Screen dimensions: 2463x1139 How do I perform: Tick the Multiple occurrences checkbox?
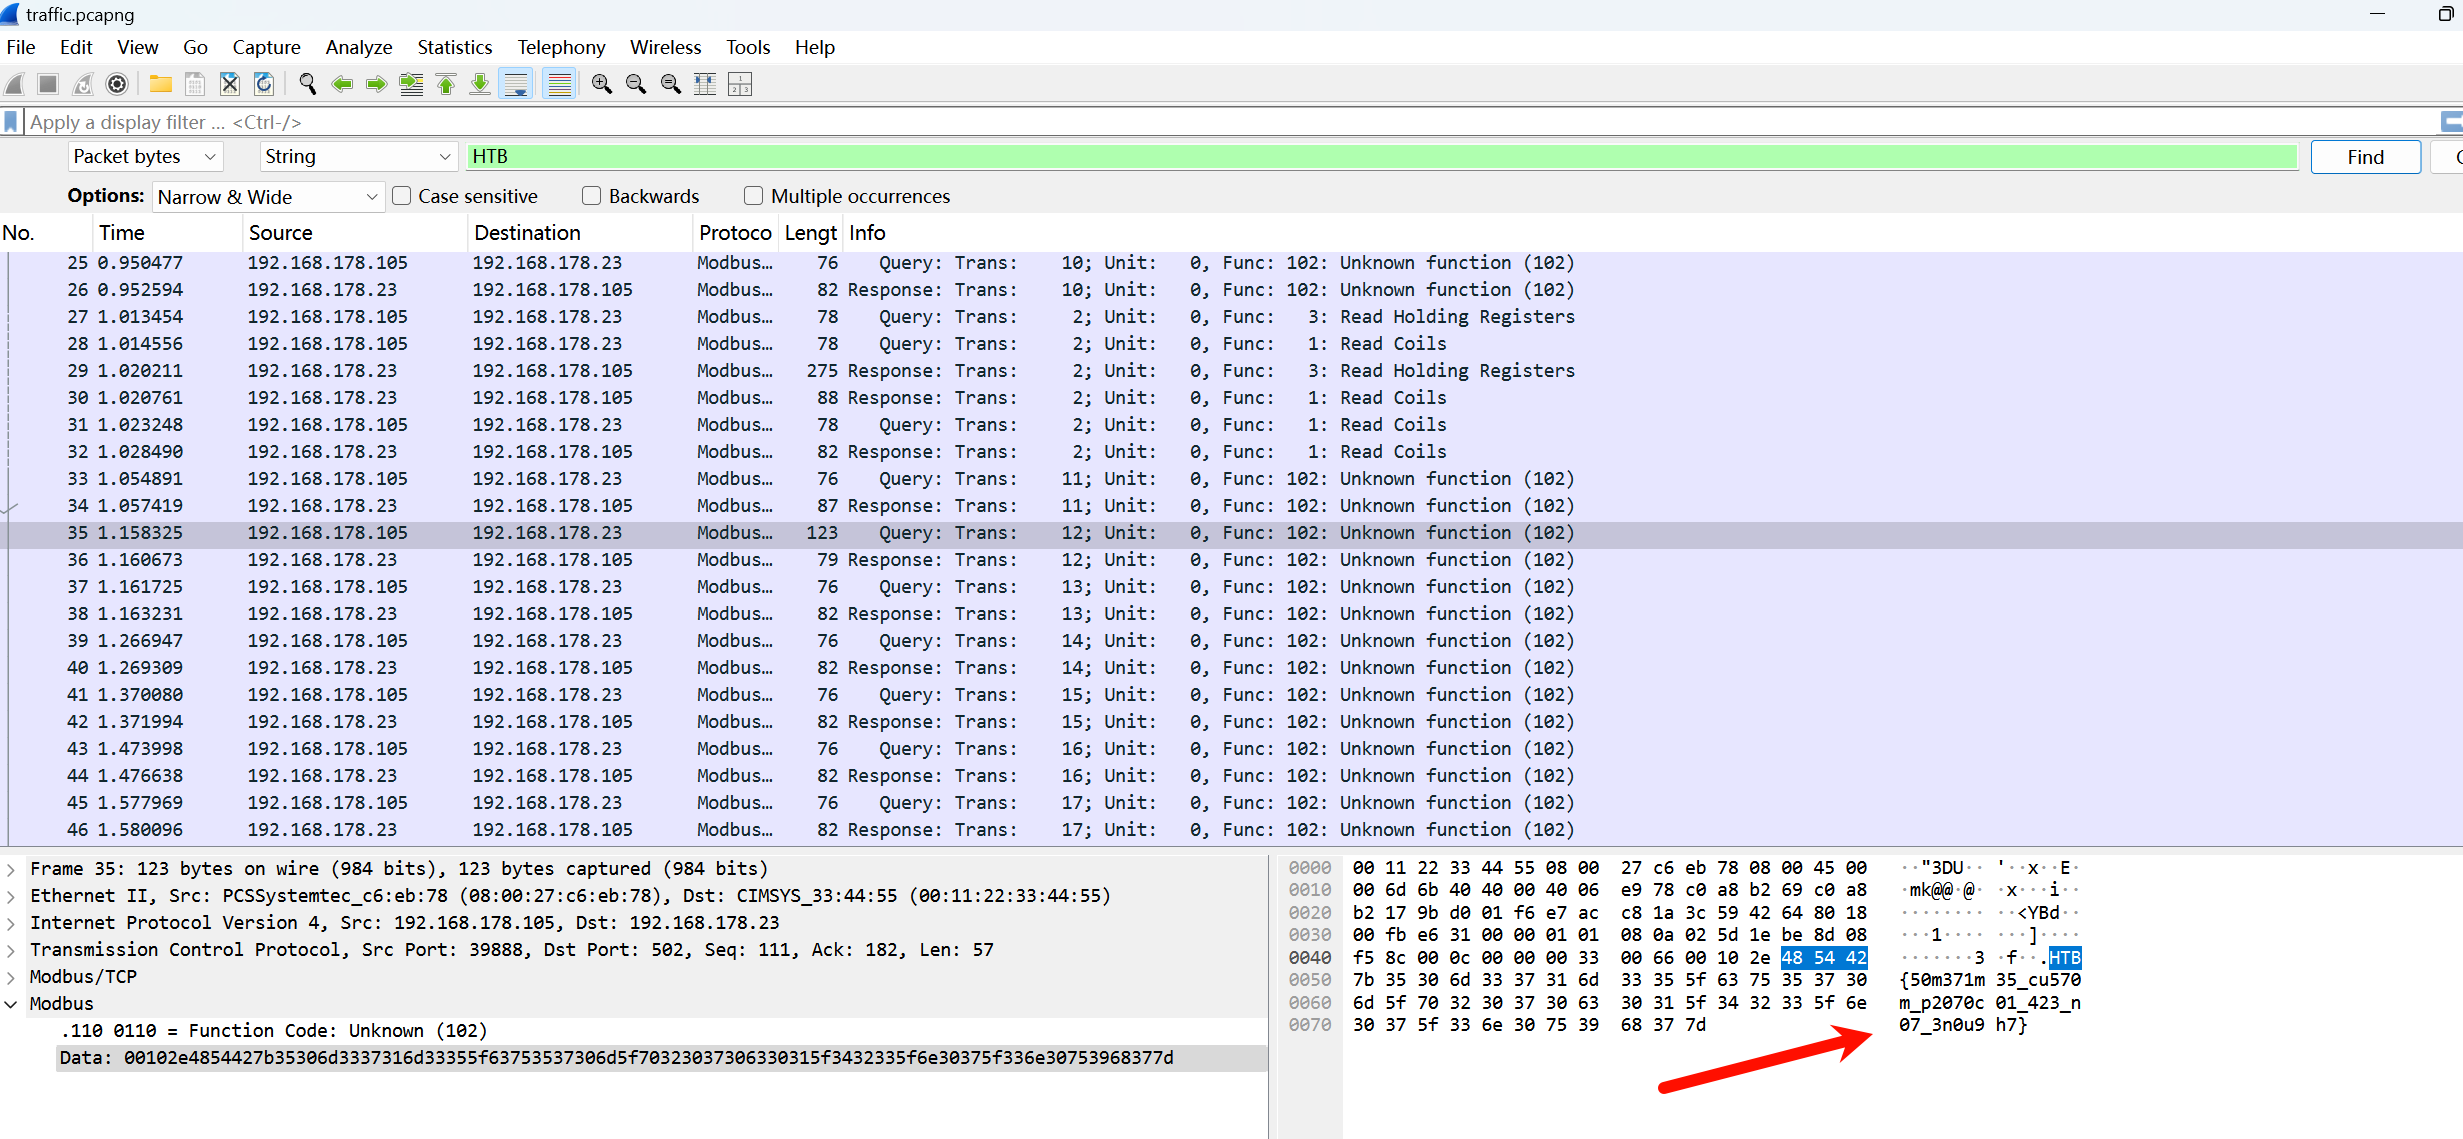coord(754,196)
